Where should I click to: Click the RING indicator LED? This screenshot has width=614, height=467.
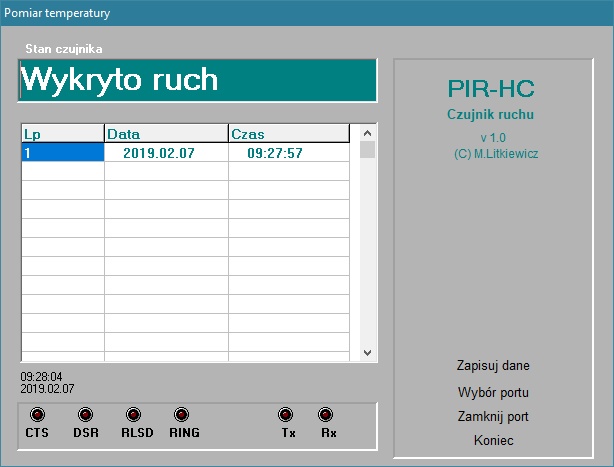pyautogui.click(x=181, y=414)
